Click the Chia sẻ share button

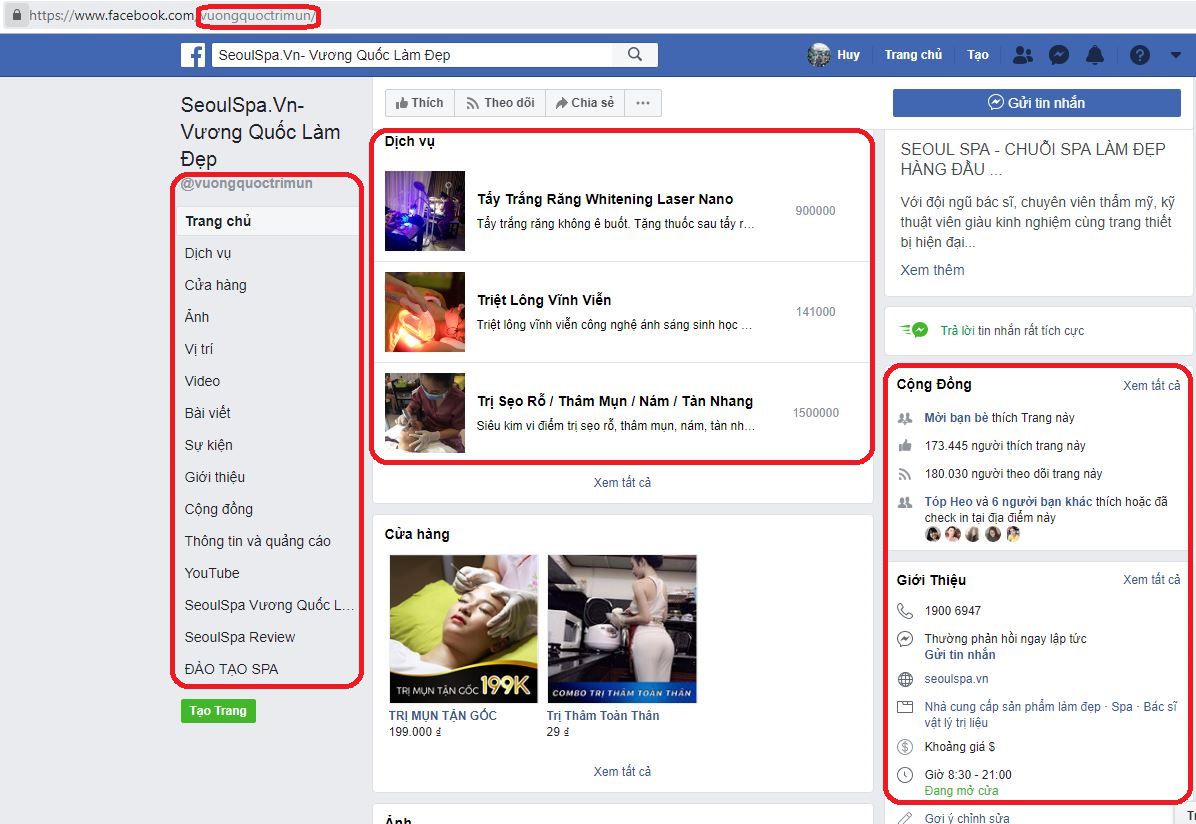[x=585, y=103]
